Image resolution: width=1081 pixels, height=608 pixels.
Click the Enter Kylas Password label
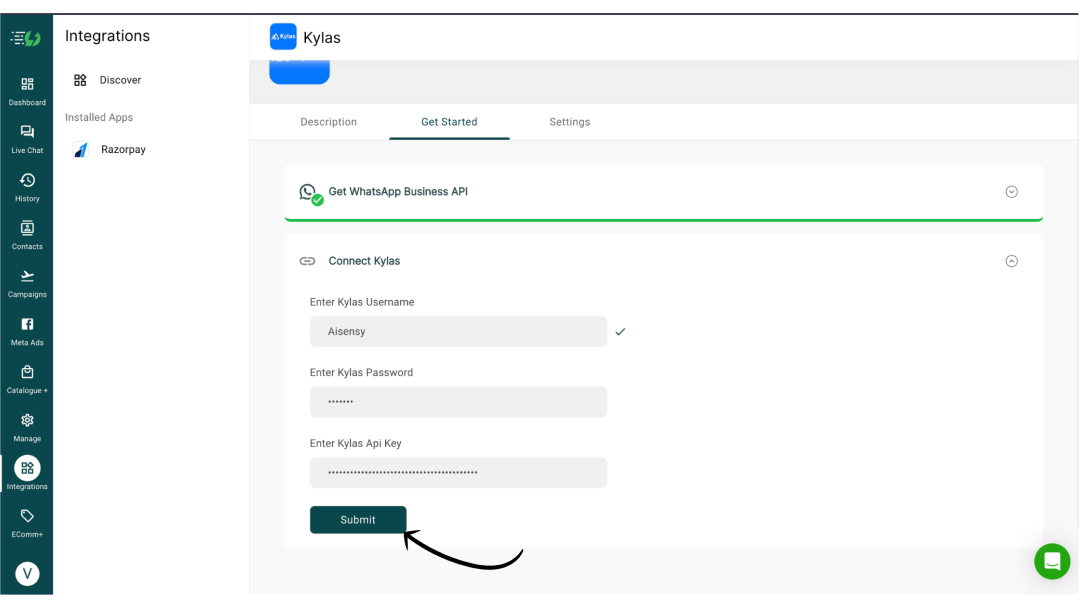point(361,372)
